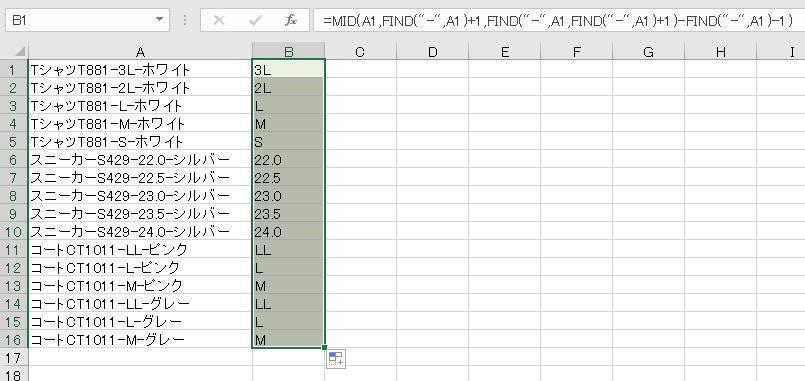The image size is (805, 381).
Task: Click cell スニーカーS429-24.0-シルバー
Action: coord(140,231)
